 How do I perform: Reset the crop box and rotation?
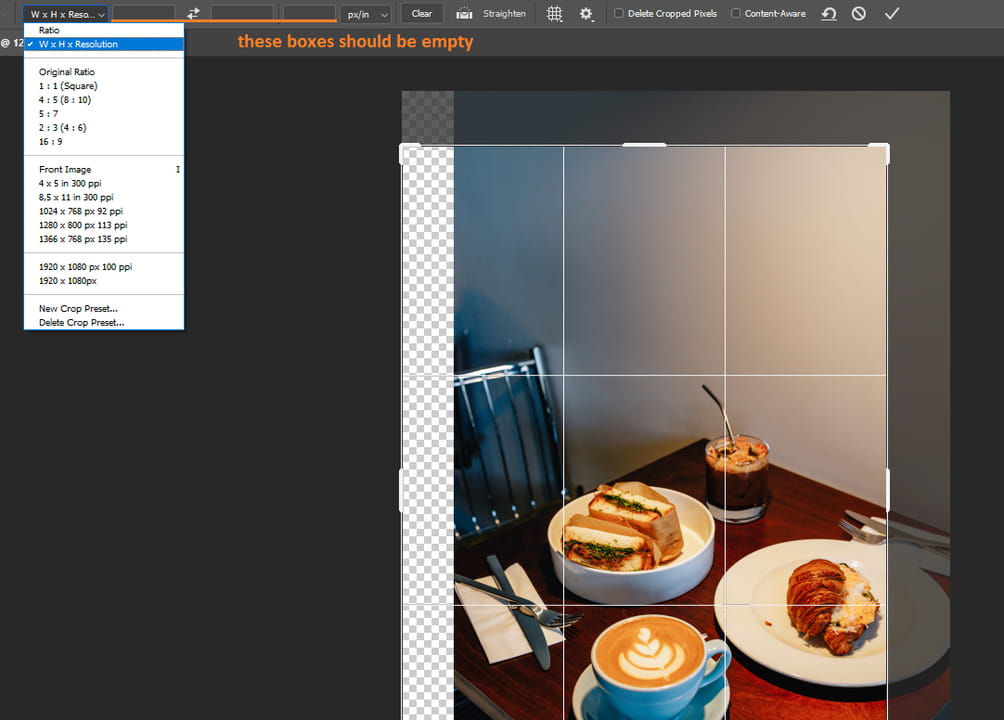point(829,13)
